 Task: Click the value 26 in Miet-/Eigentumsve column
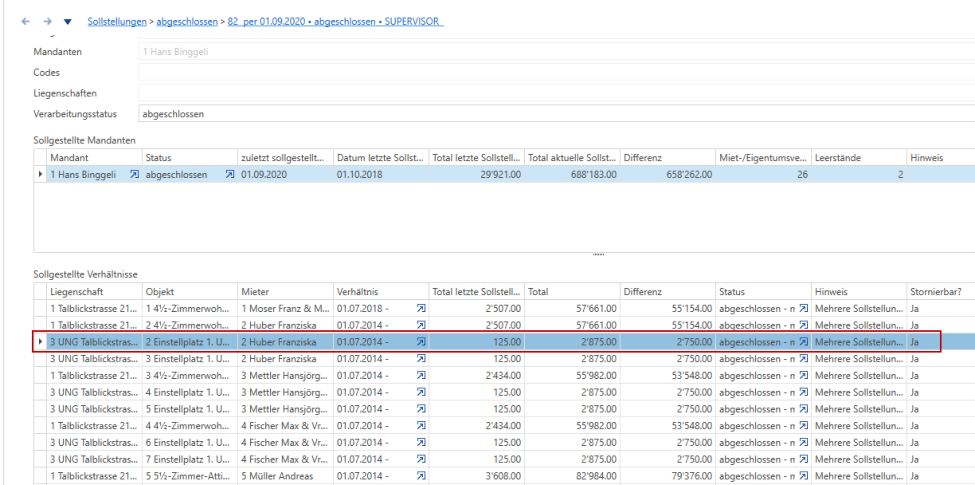click(x=763, y=175)
